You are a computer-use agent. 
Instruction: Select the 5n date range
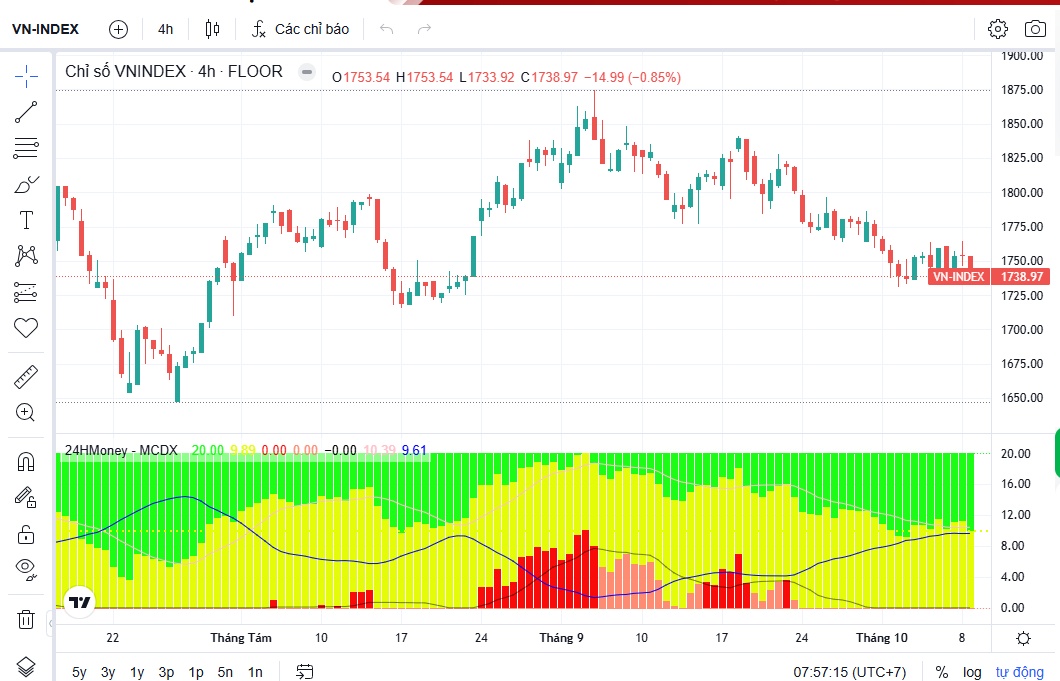(225, 672)
